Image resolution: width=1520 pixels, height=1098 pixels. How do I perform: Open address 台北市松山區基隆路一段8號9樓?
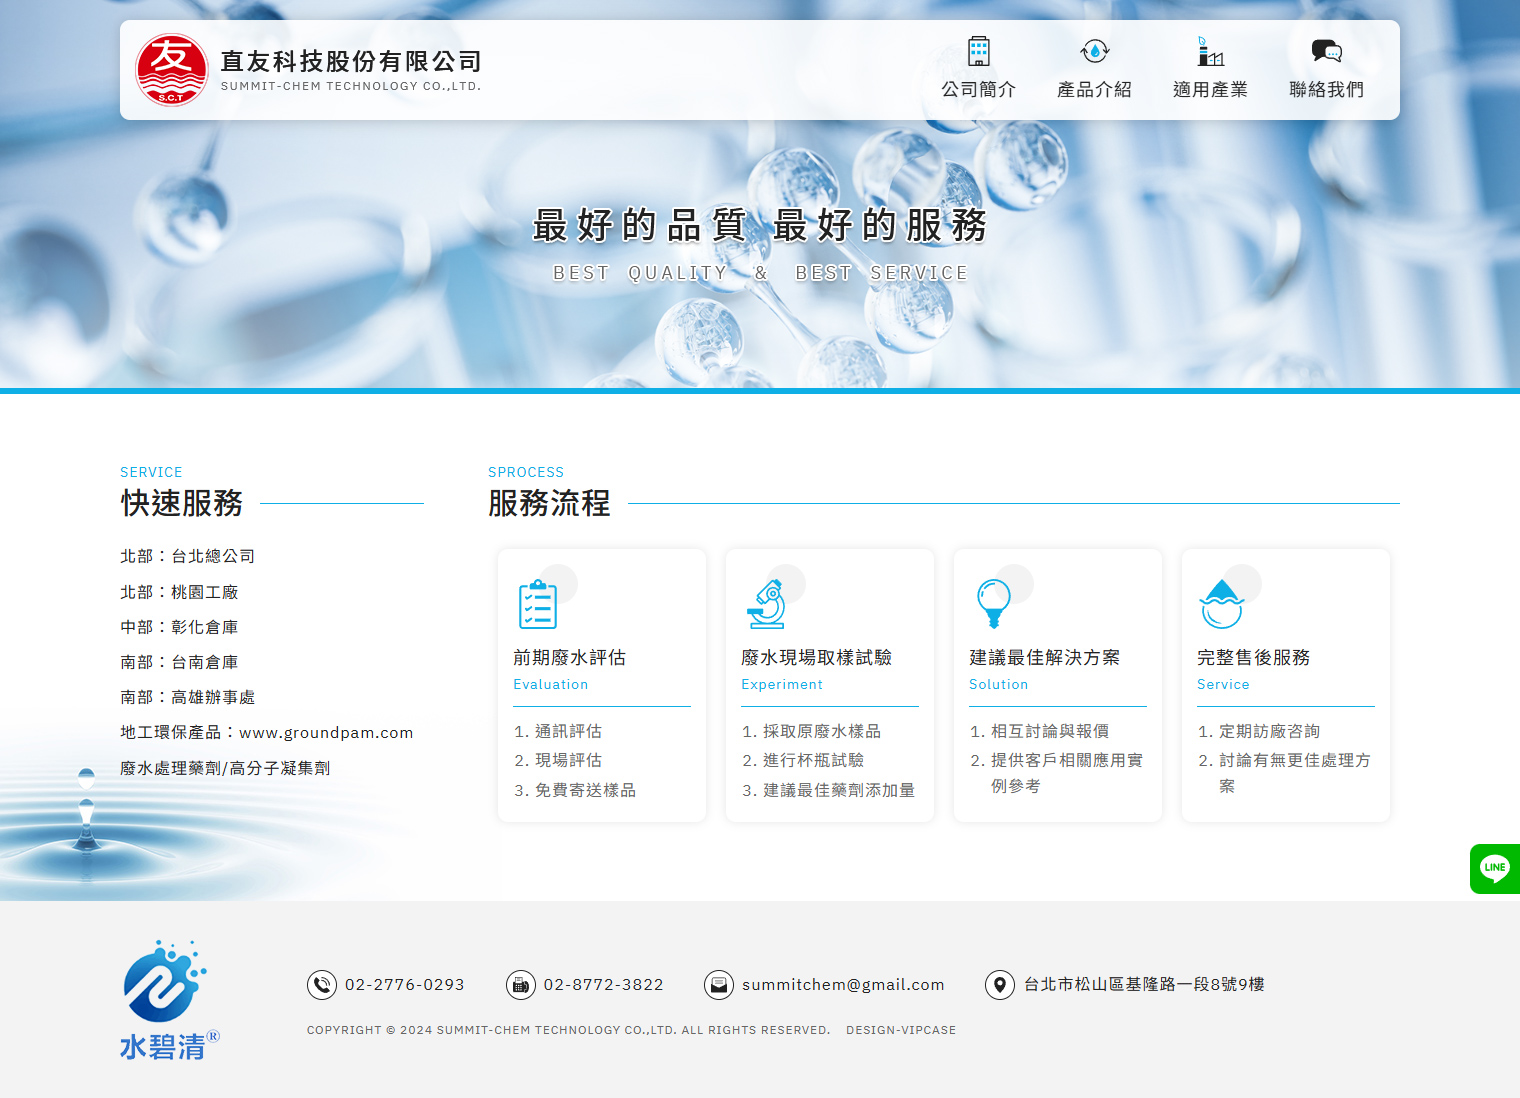pos(1144,985)
